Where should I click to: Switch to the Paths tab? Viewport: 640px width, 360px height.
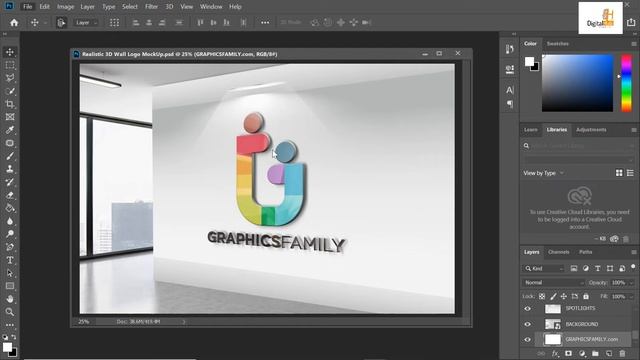[585, 252]
